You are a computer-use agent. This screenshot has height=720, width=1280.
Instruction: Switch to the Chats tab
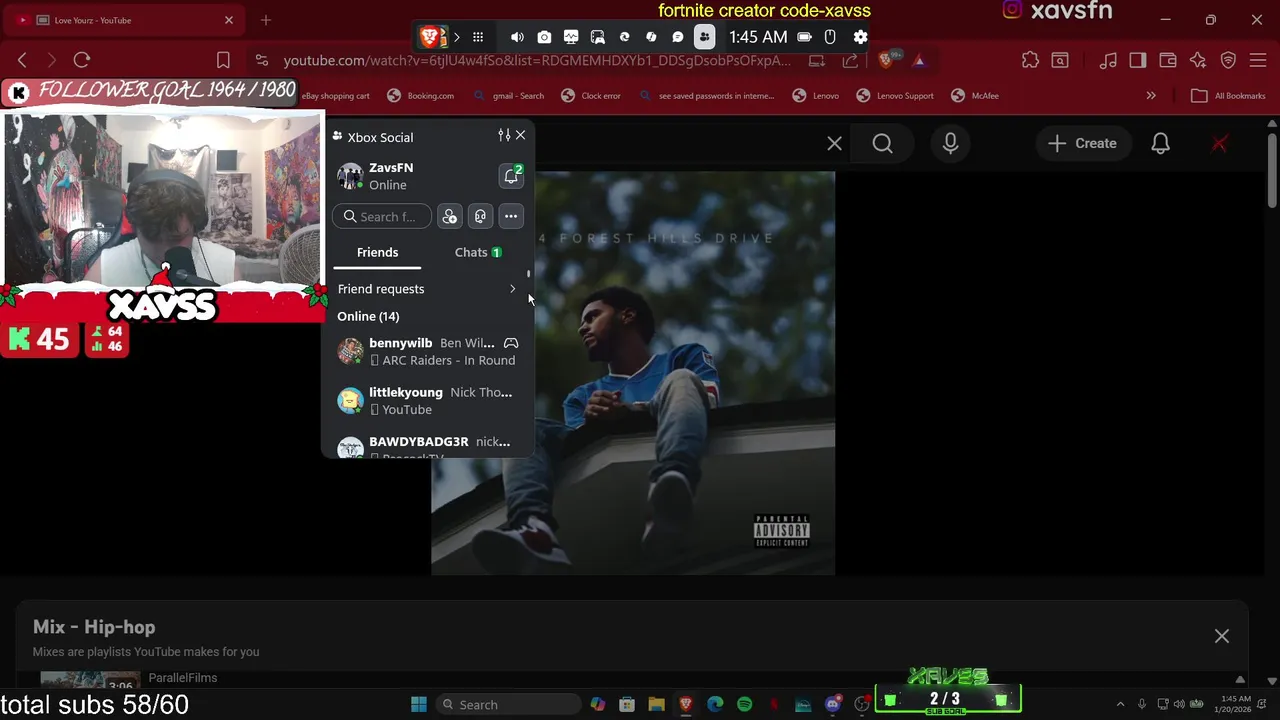478,253
